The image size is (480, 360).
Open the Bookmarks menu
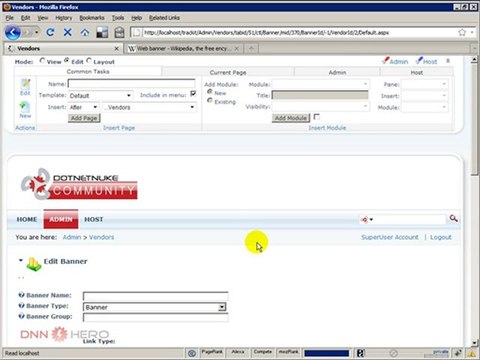coord(92,18)
